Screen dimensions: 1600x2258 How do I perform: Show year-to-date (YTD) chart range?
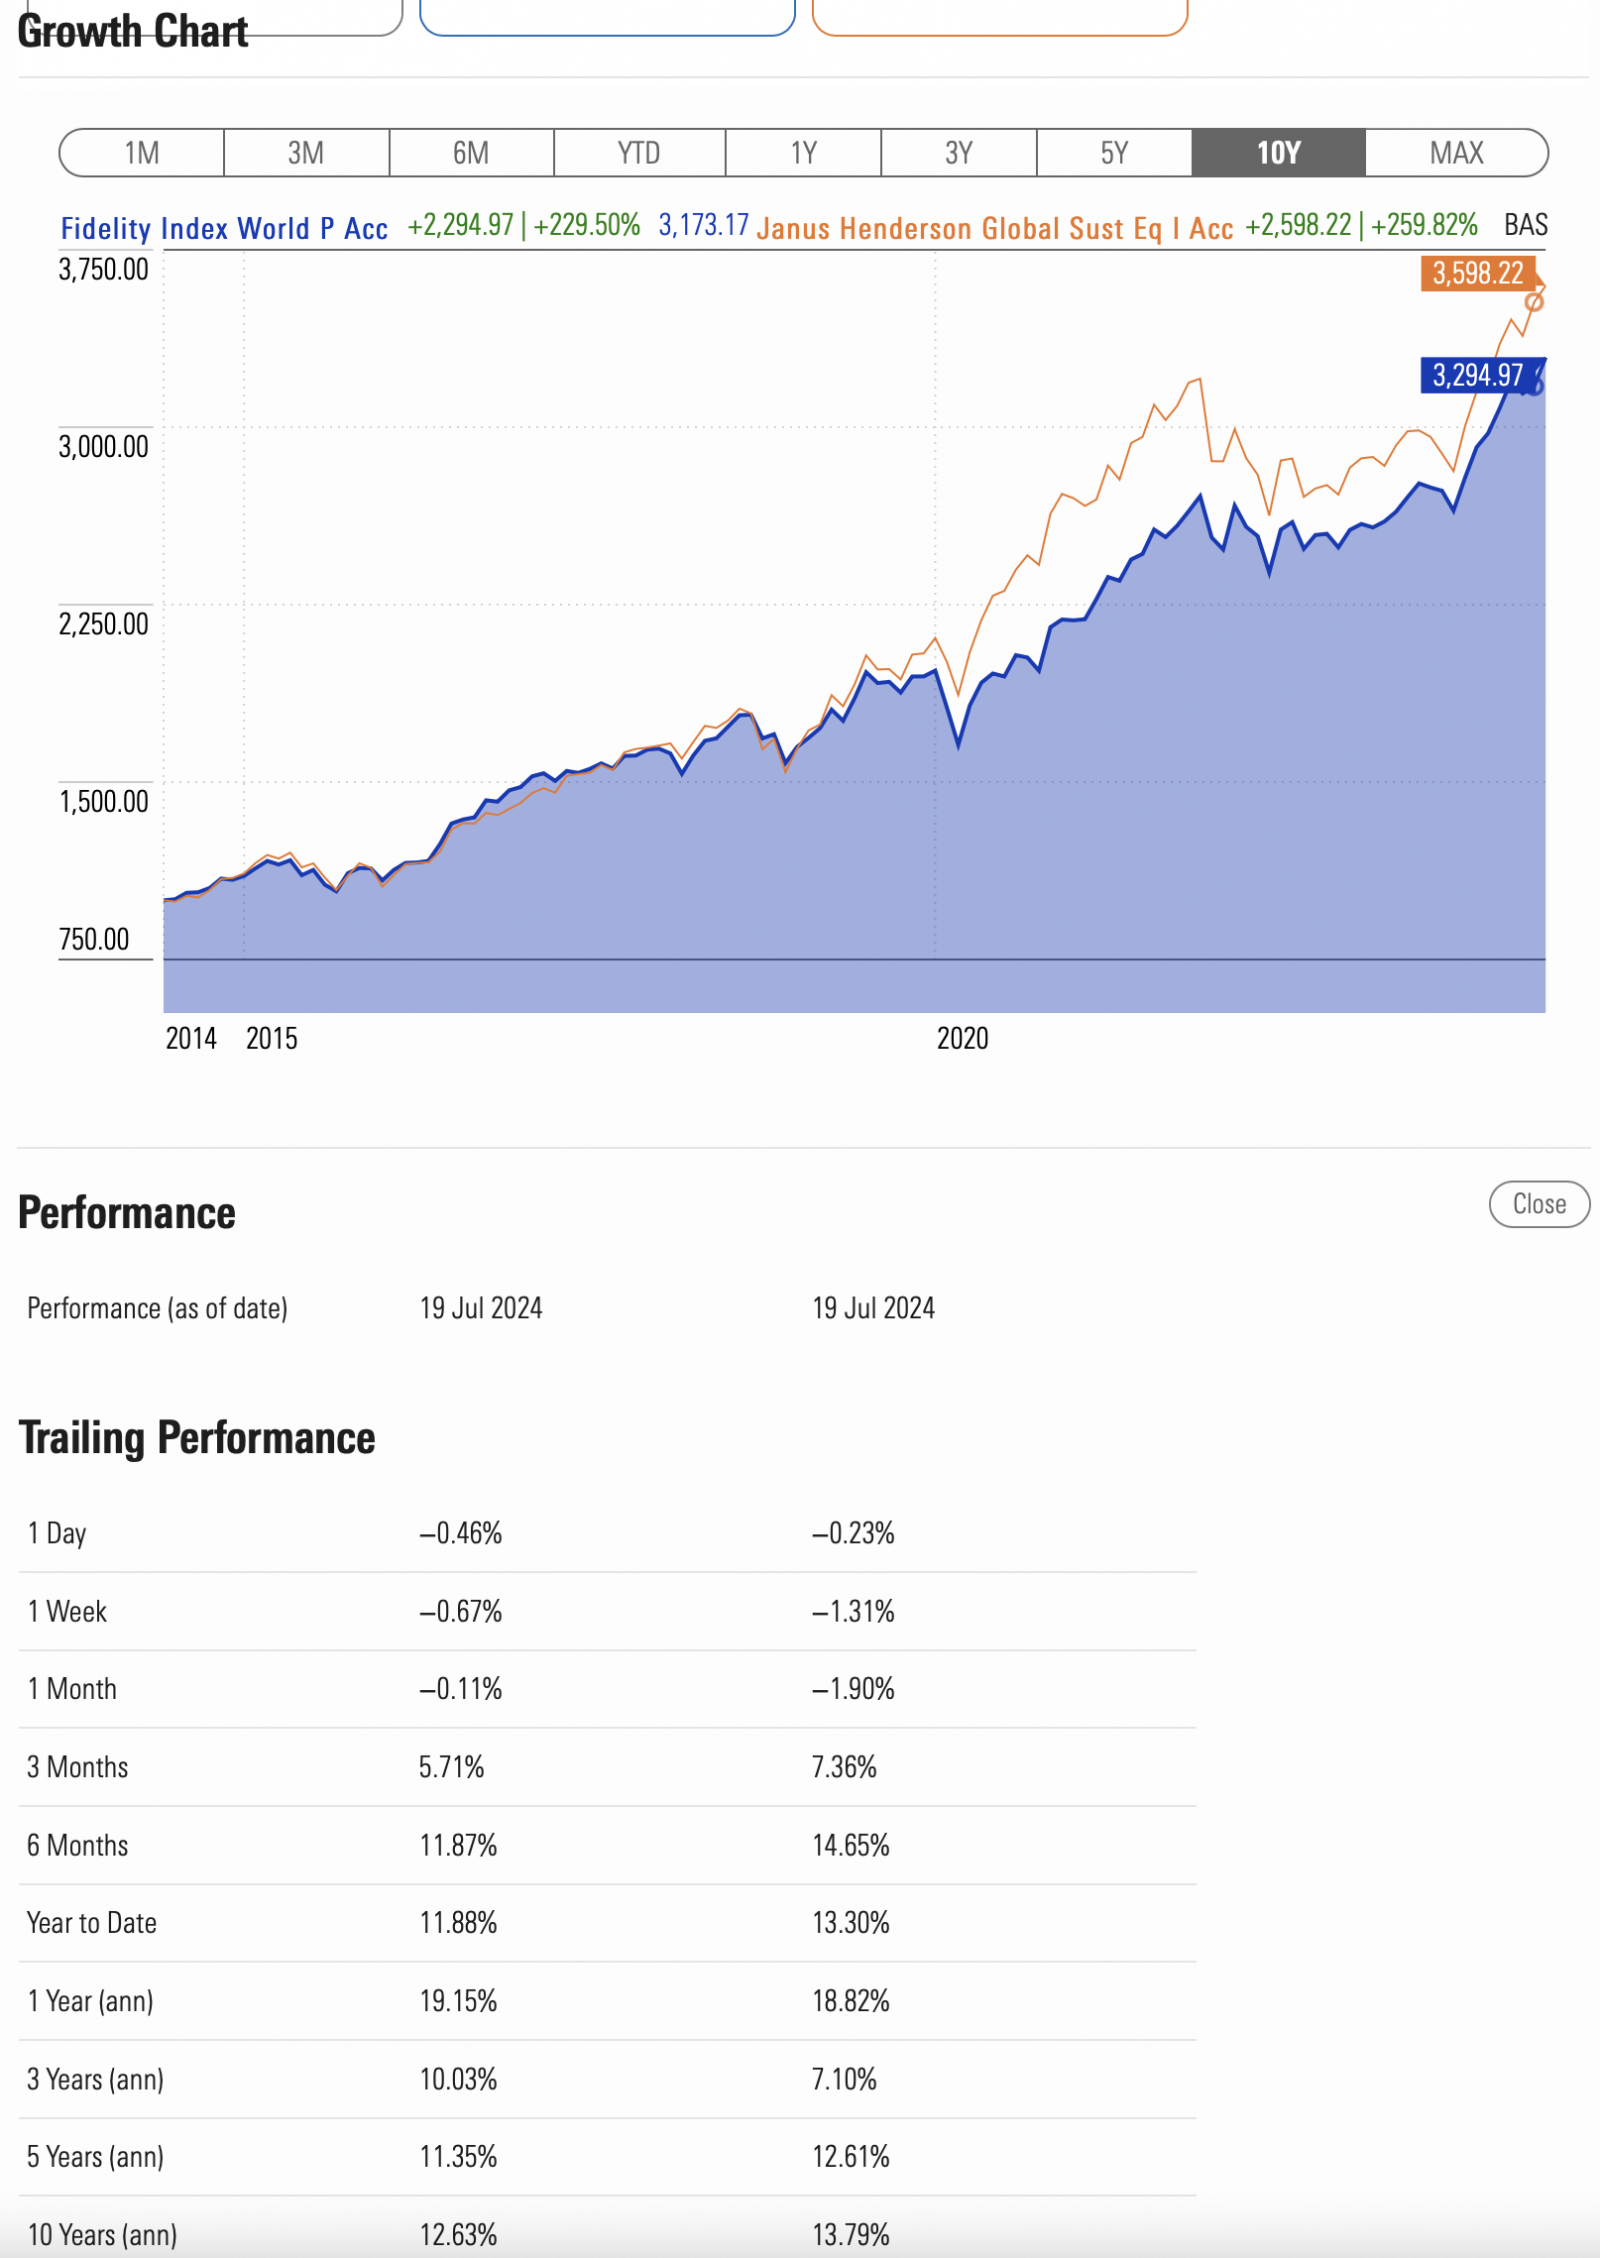[x=639, y=153]
